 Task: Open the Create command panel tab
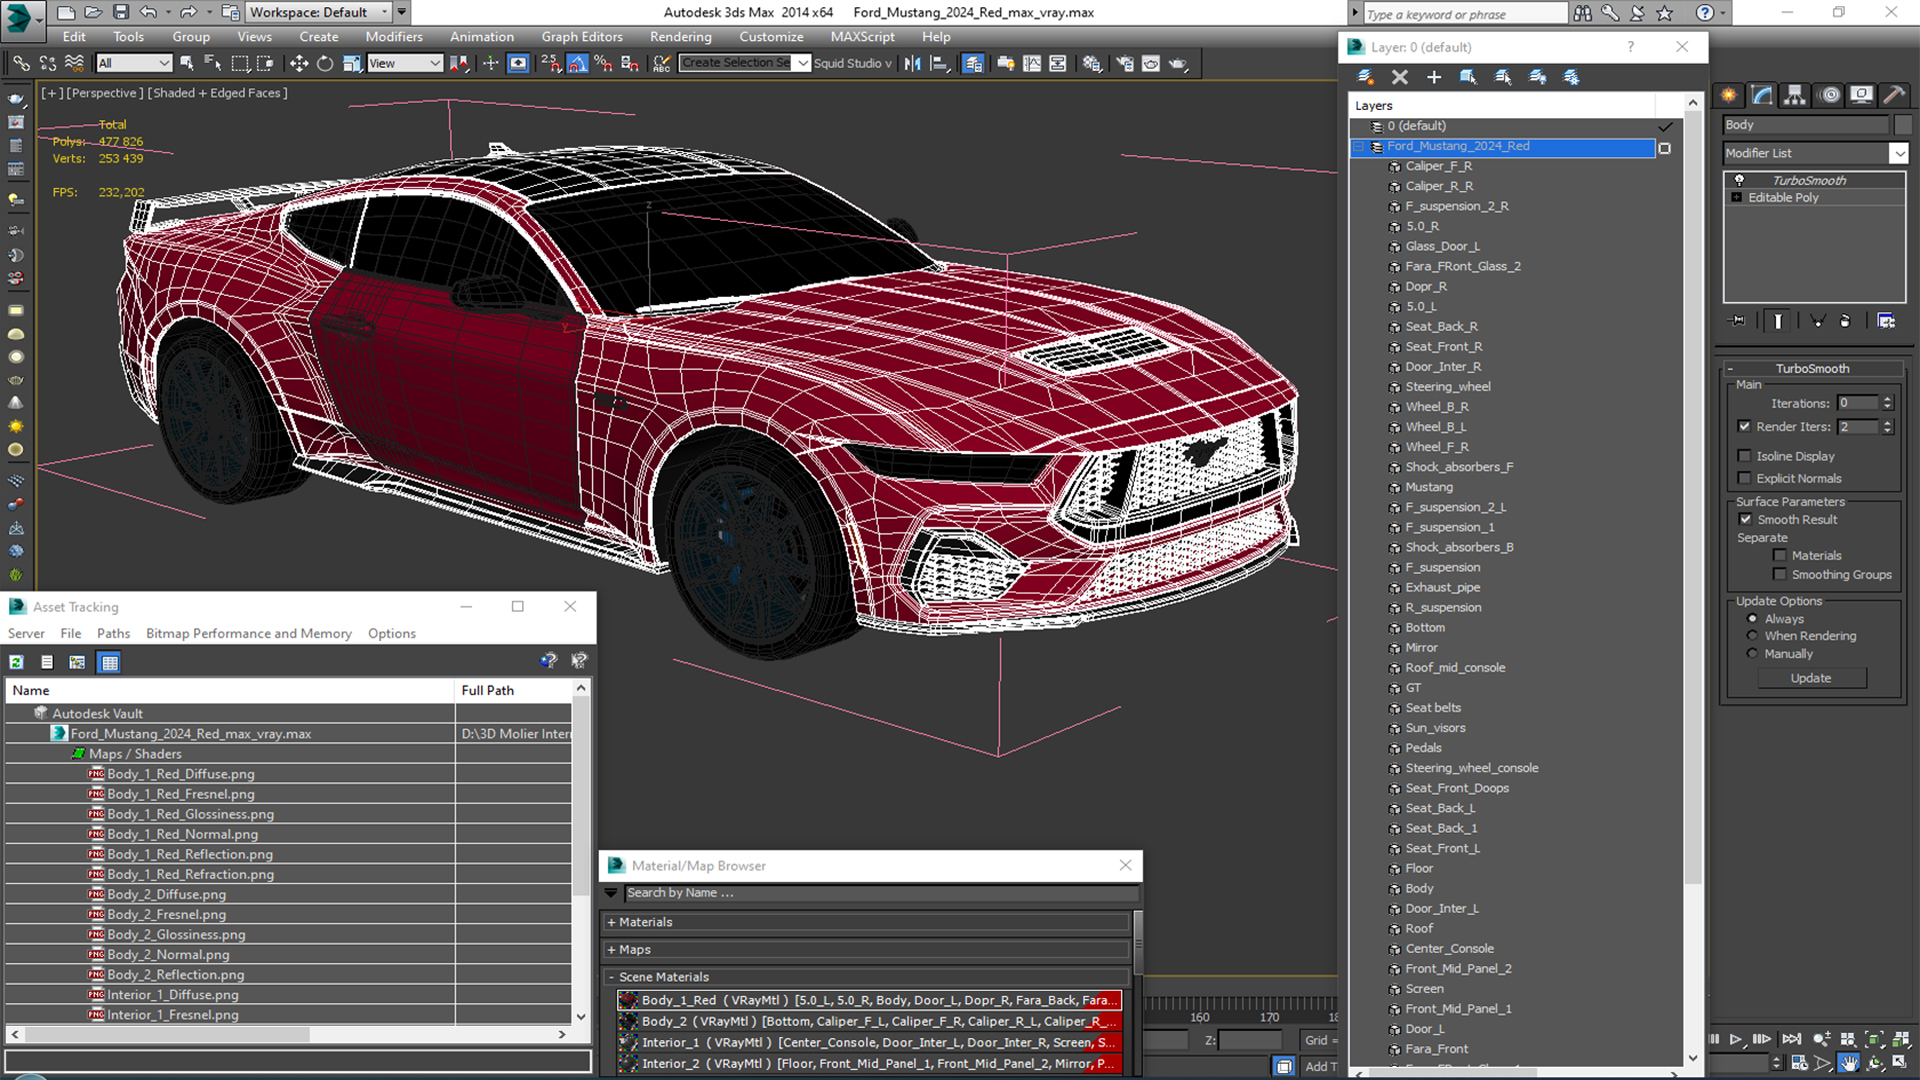coord(1728,95)
